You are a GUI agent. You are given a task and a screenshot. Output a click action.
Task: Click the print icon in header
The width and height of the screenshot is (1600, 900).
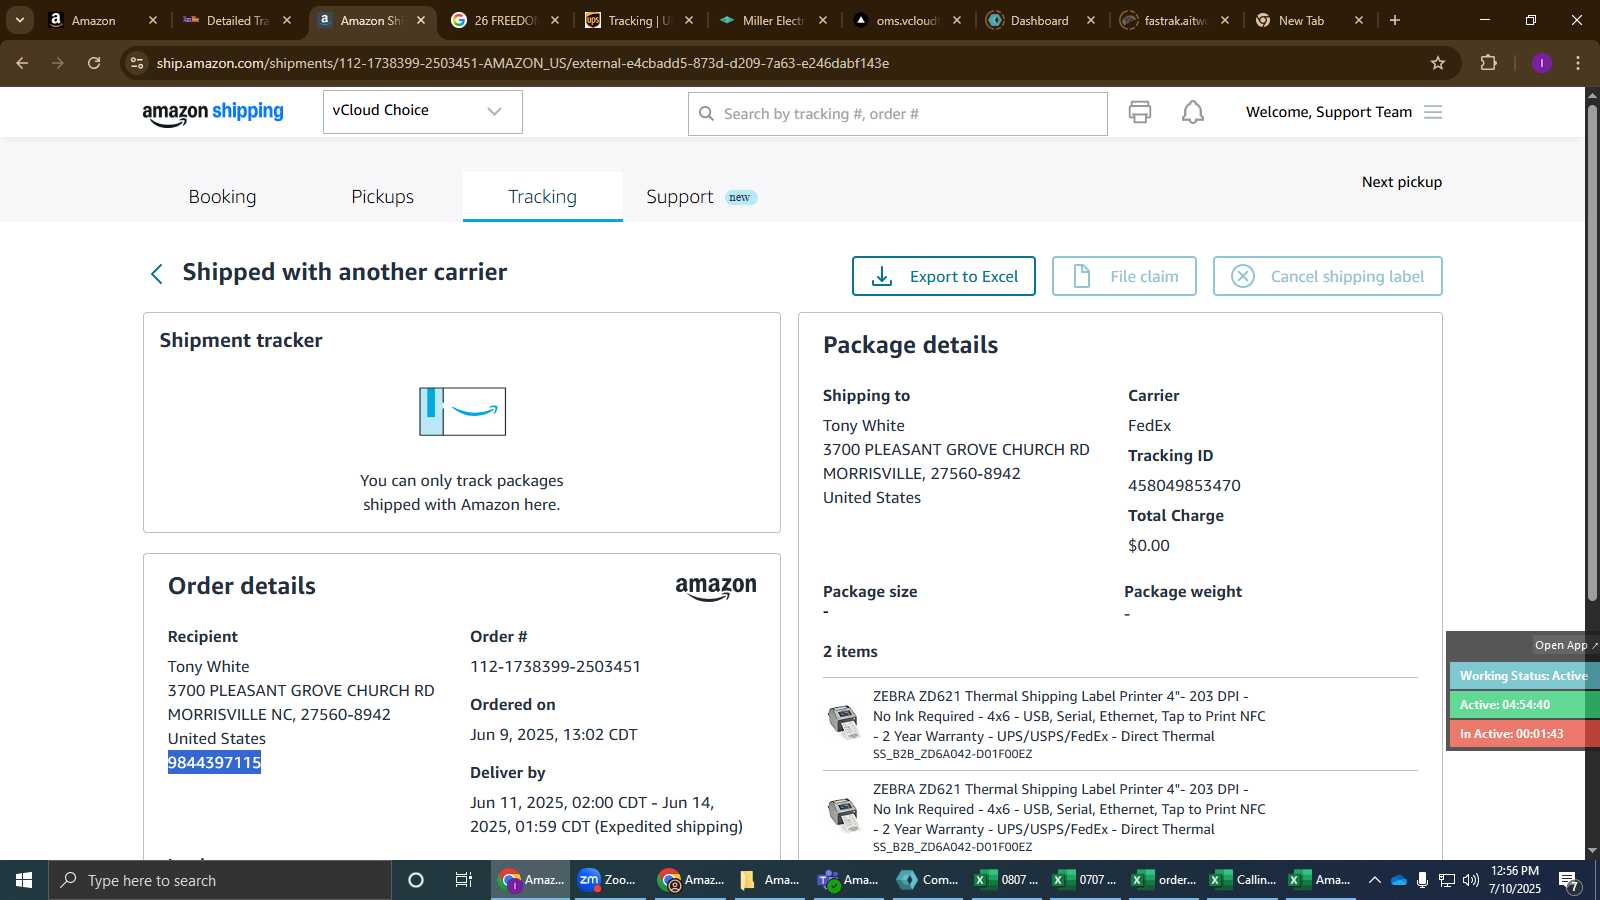(1140, 112)
